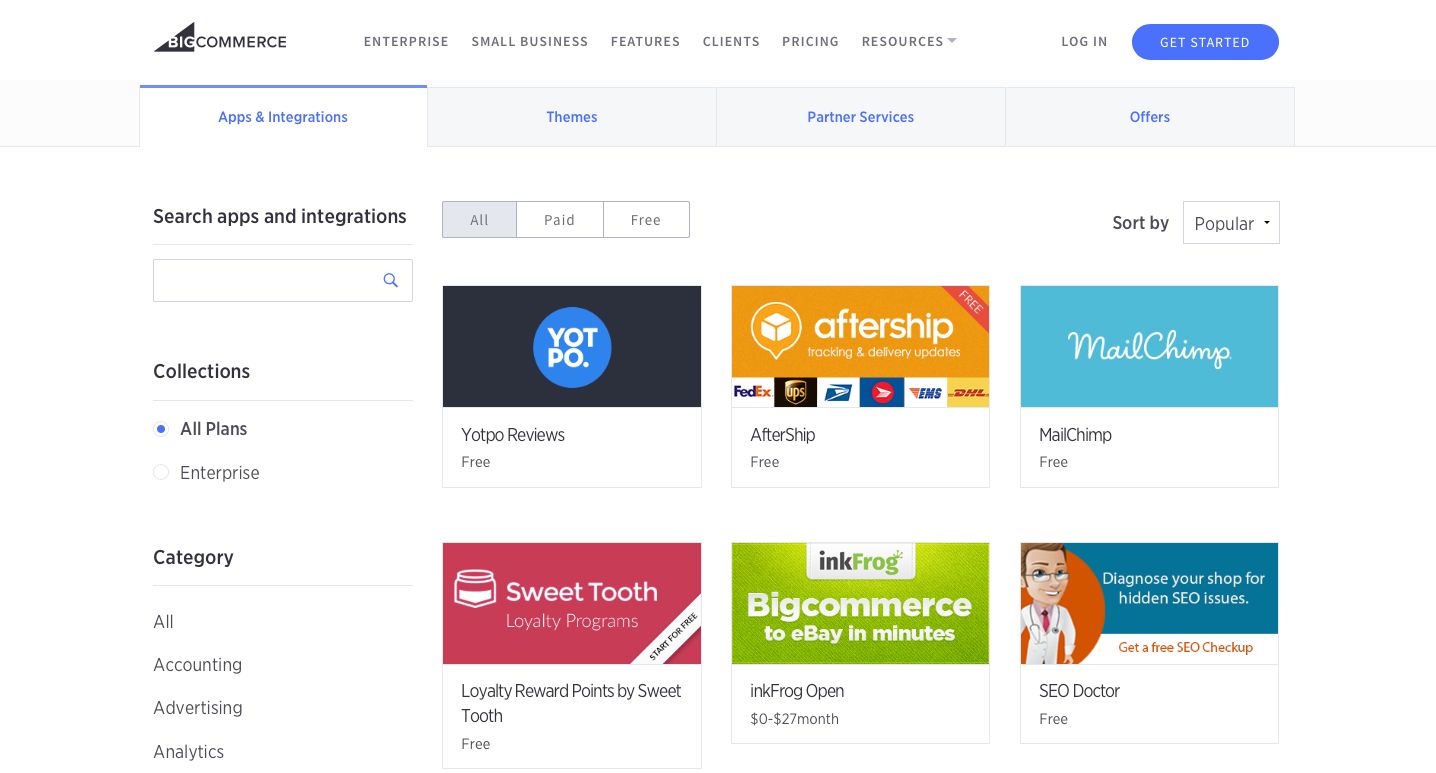The image size is (1436, 773).
Task: Open Sweet Tooth Loyalty Programs banner
Action: click(x=571, y=603)
